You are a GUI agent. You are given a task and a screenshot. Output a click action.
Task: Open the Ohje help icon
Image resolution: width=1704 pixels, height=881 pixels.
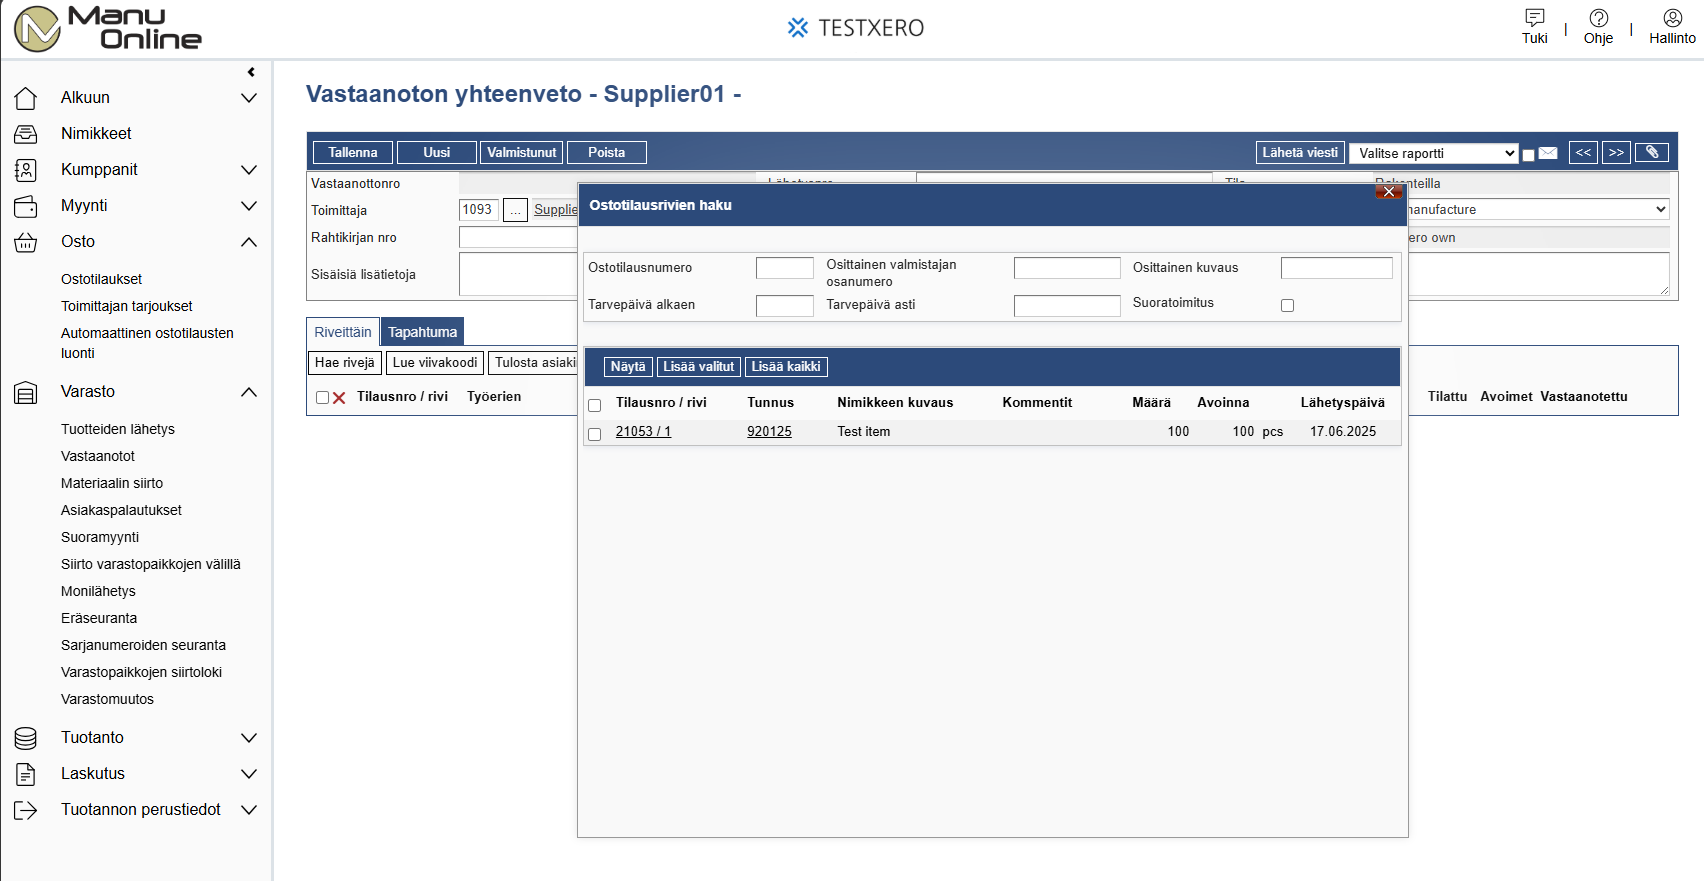1598,18
